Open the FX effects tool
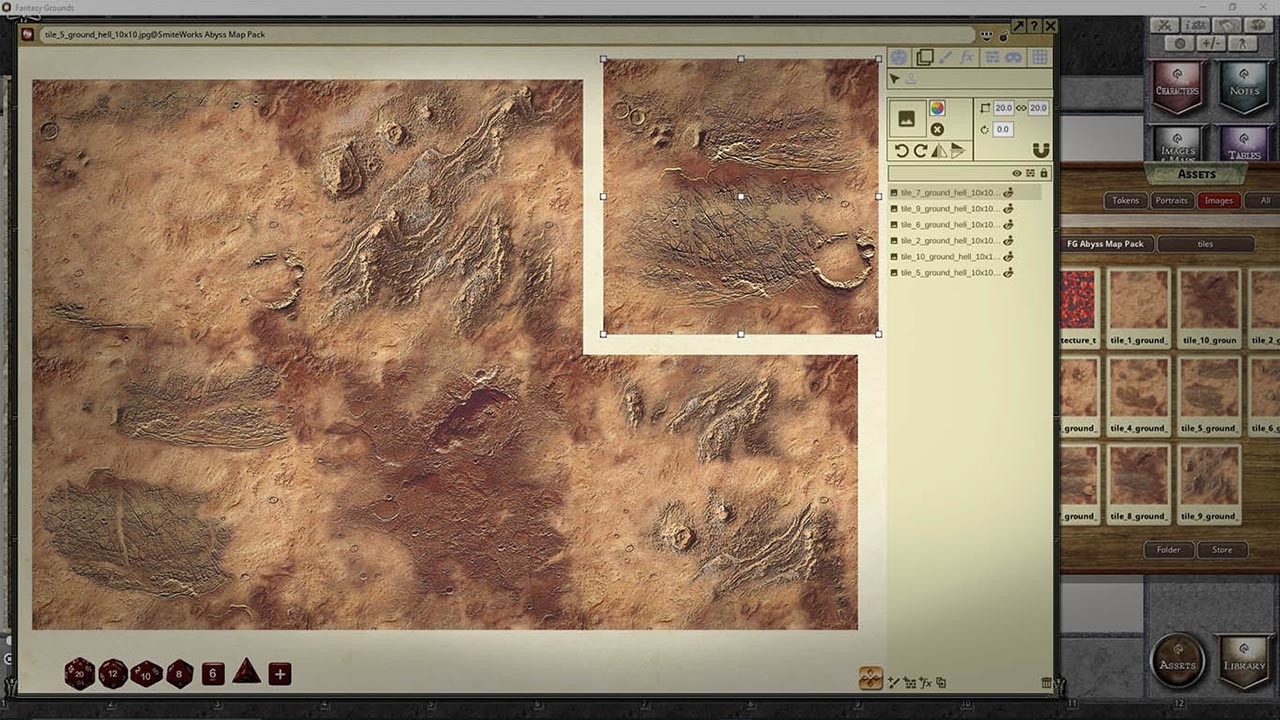 pyautogui.click(x=967, y=58)
